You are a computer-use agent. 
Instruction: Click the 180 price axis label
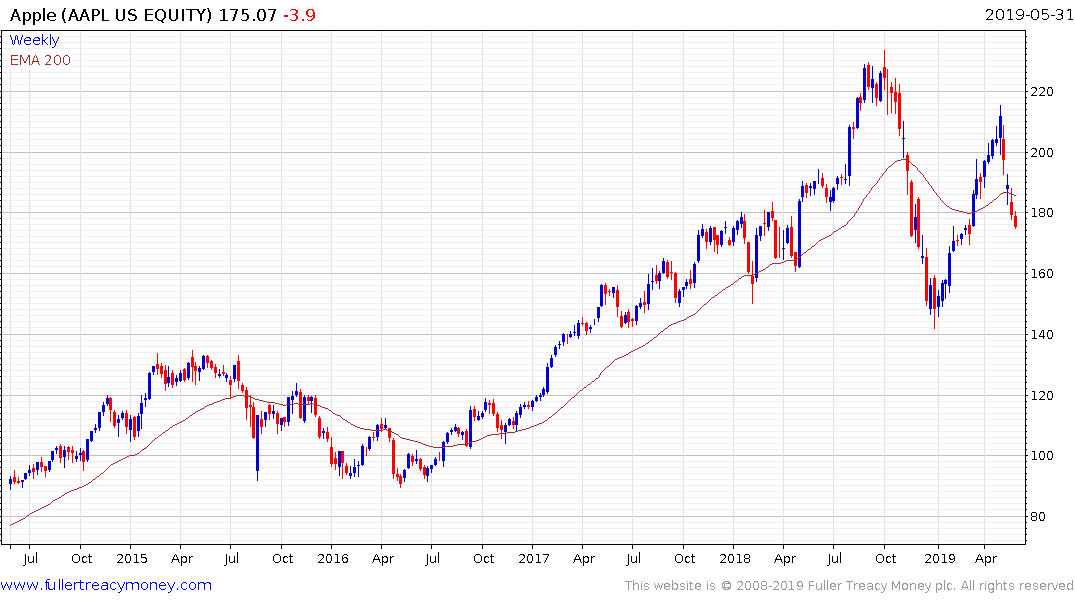coord(1042,213)
